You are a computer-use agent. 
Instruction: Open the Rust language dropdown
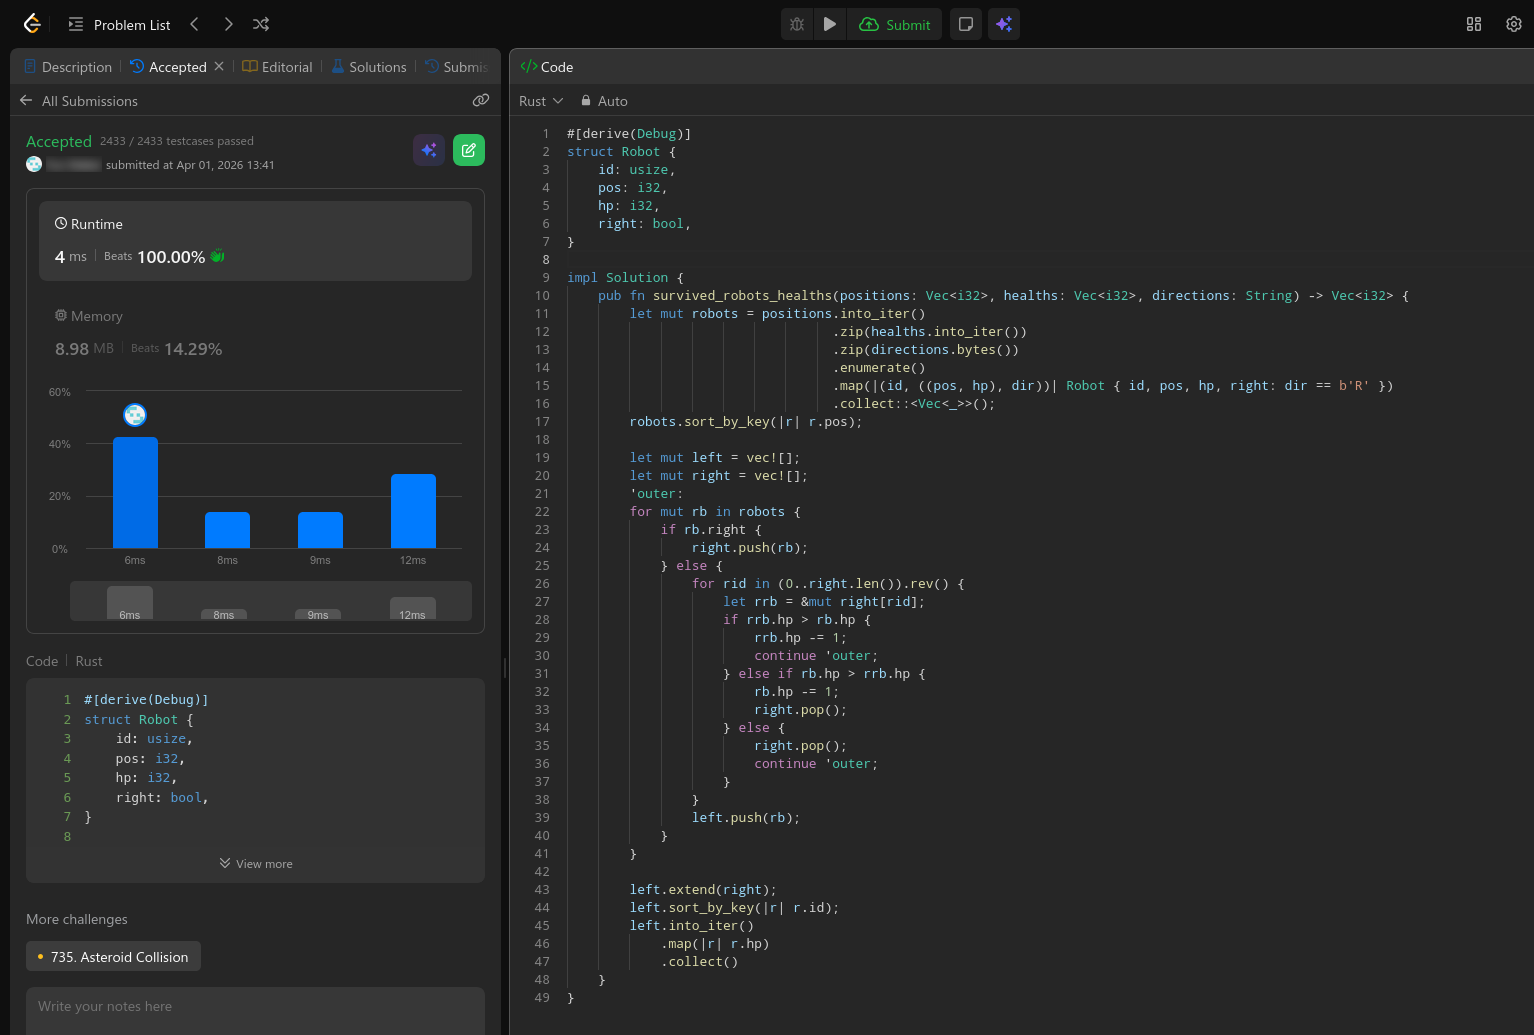point(541,101)
